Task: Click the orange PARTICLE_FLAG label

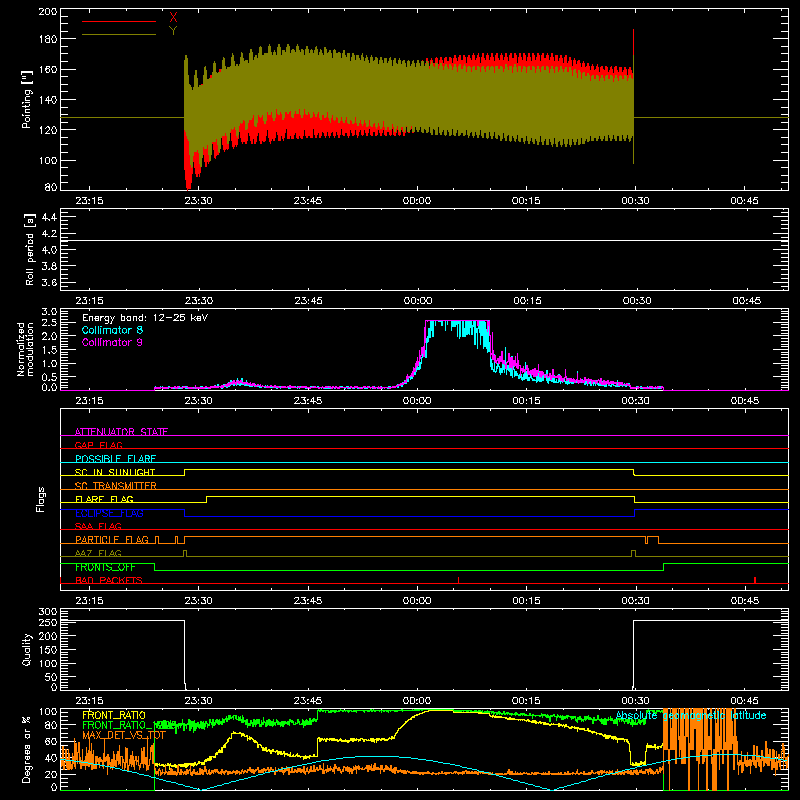Action: [x=112, y=539]
